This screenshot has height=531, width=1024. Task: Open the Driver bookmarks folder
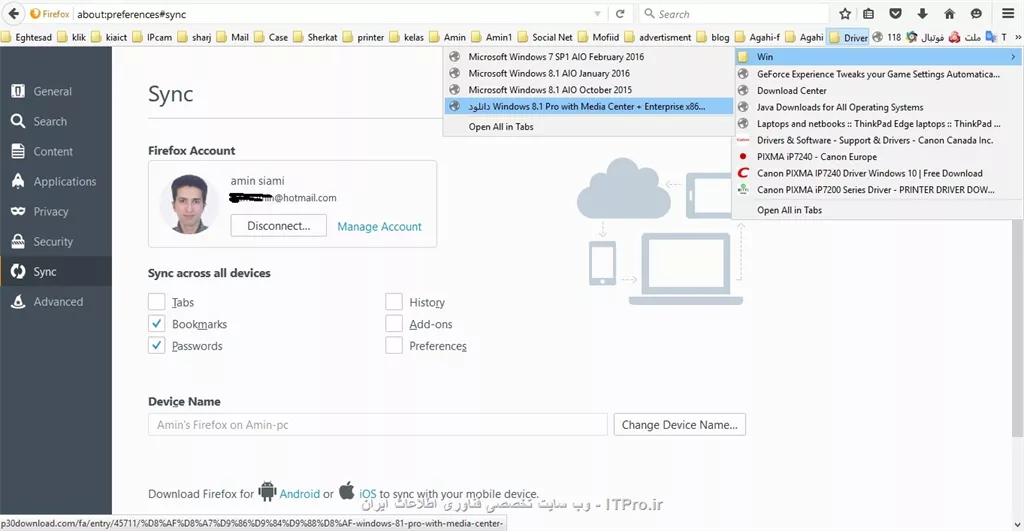coord(848,37)
